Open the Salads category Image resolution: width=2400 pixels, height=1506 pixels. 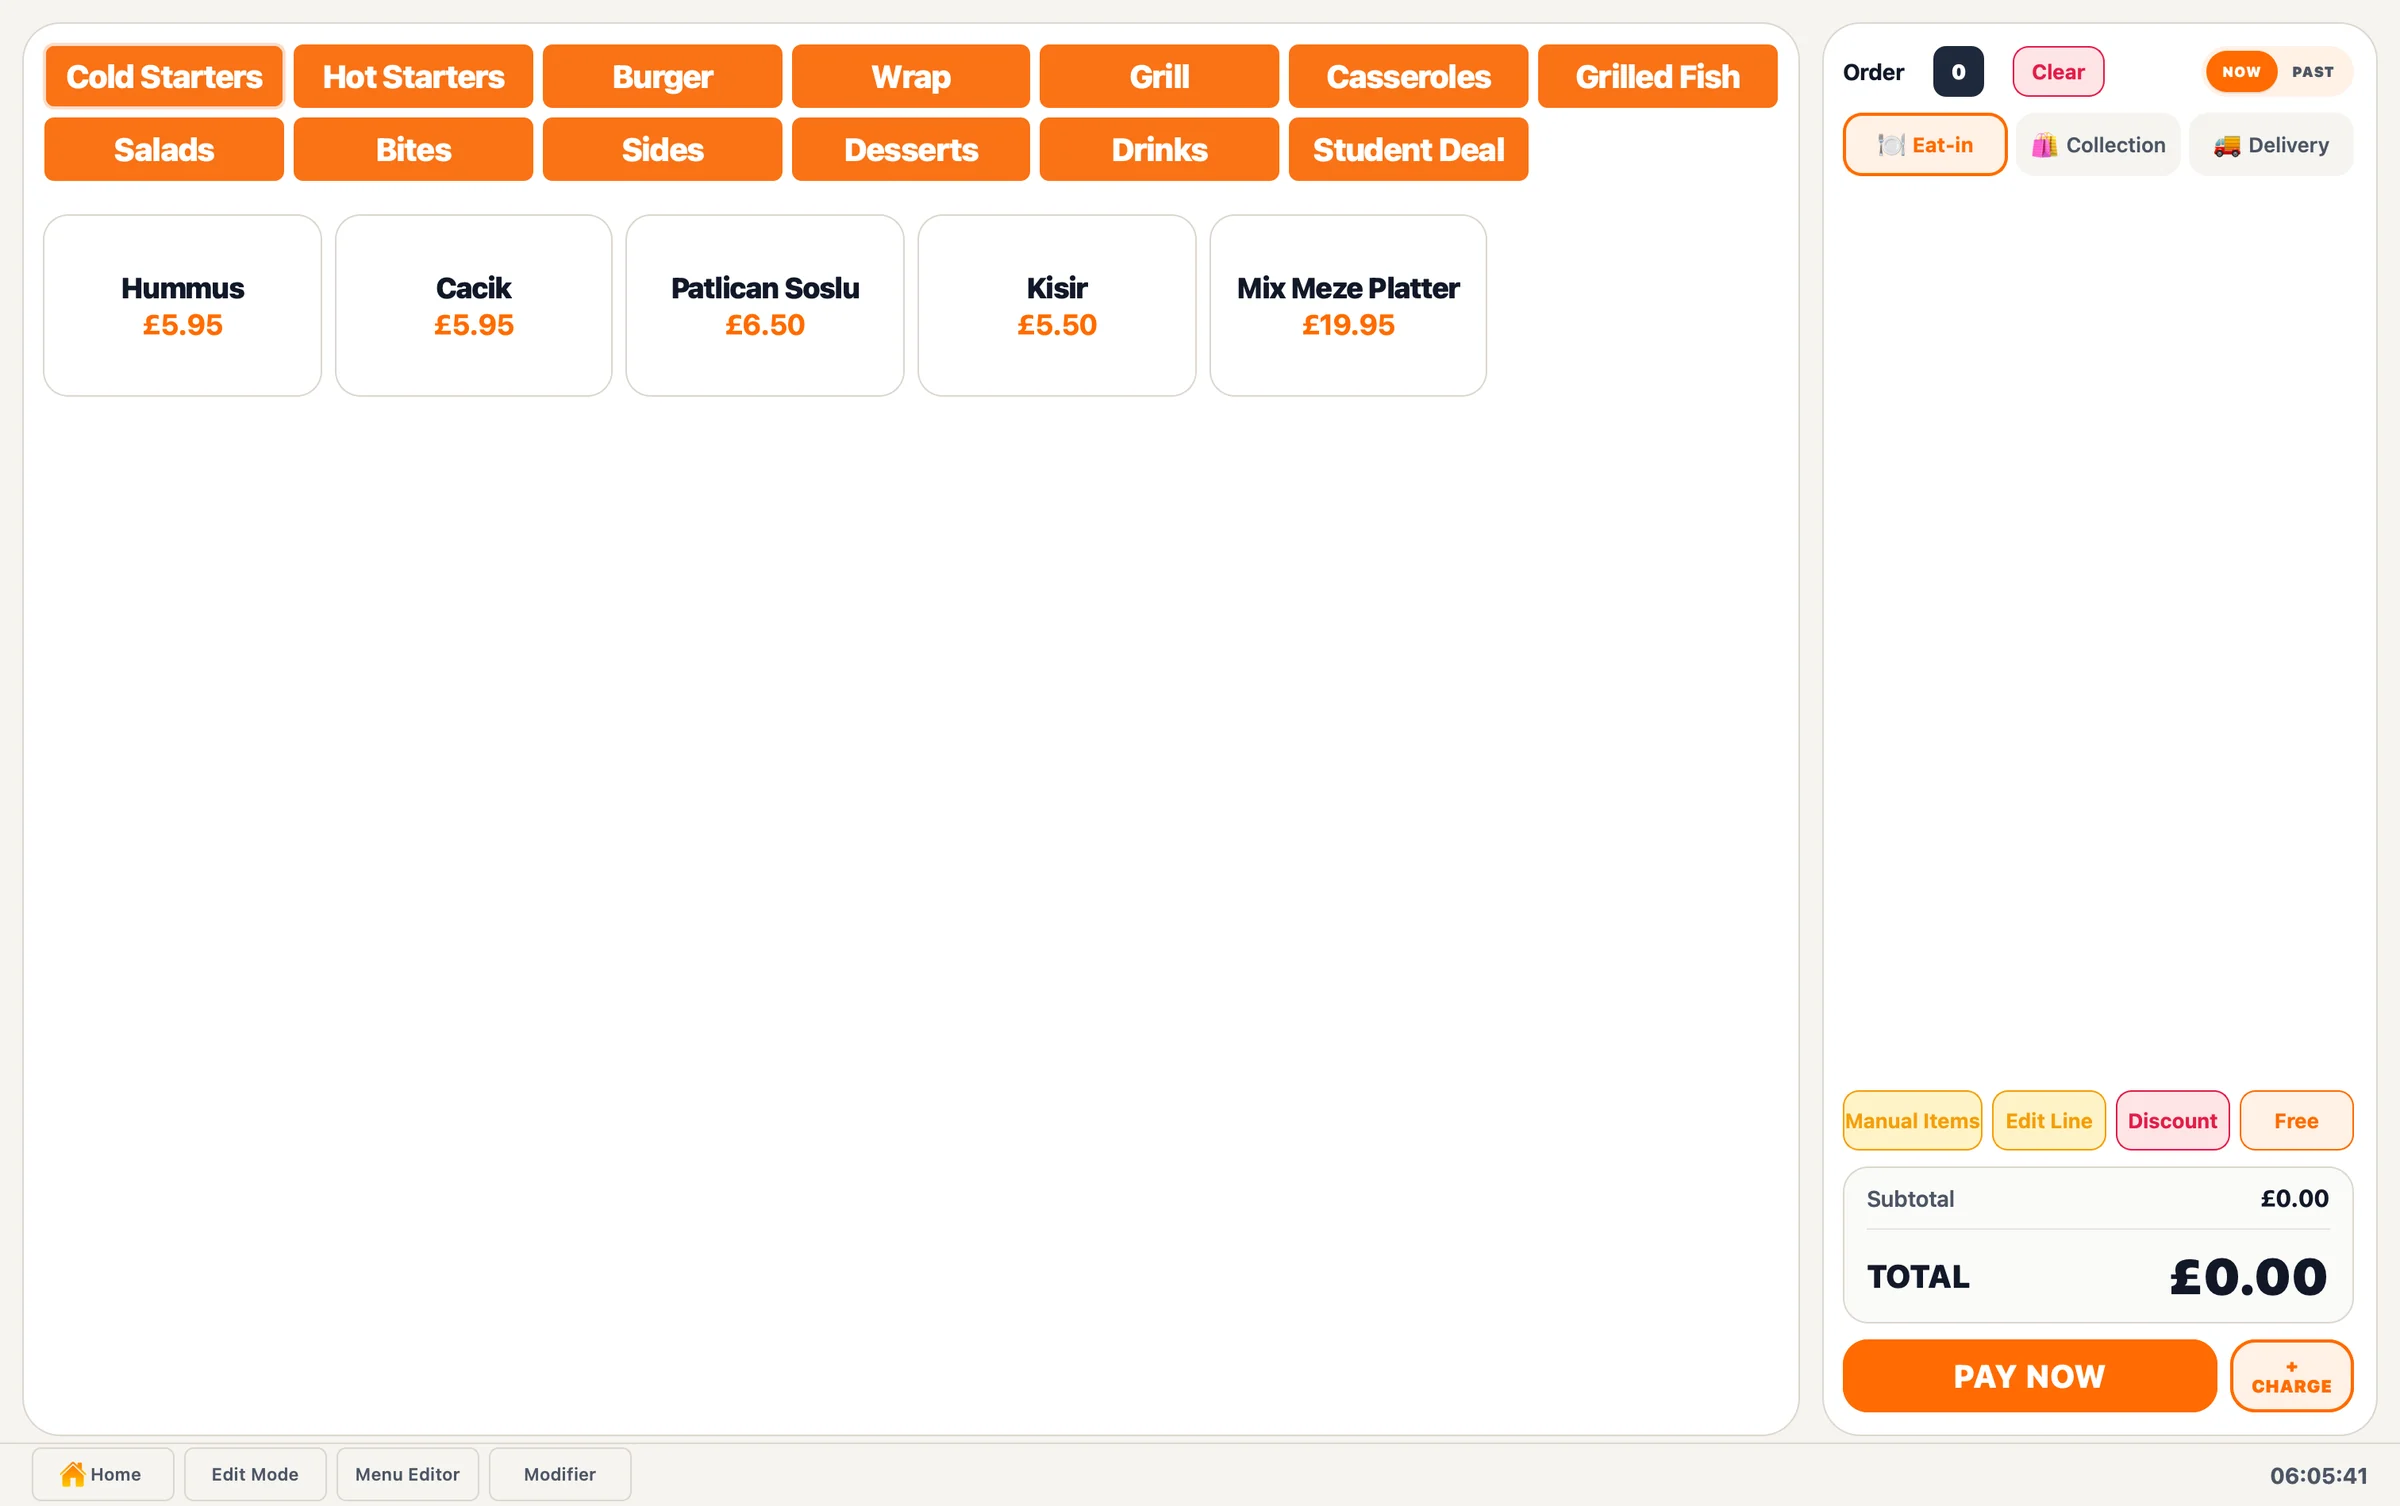[x=164, y=149]
